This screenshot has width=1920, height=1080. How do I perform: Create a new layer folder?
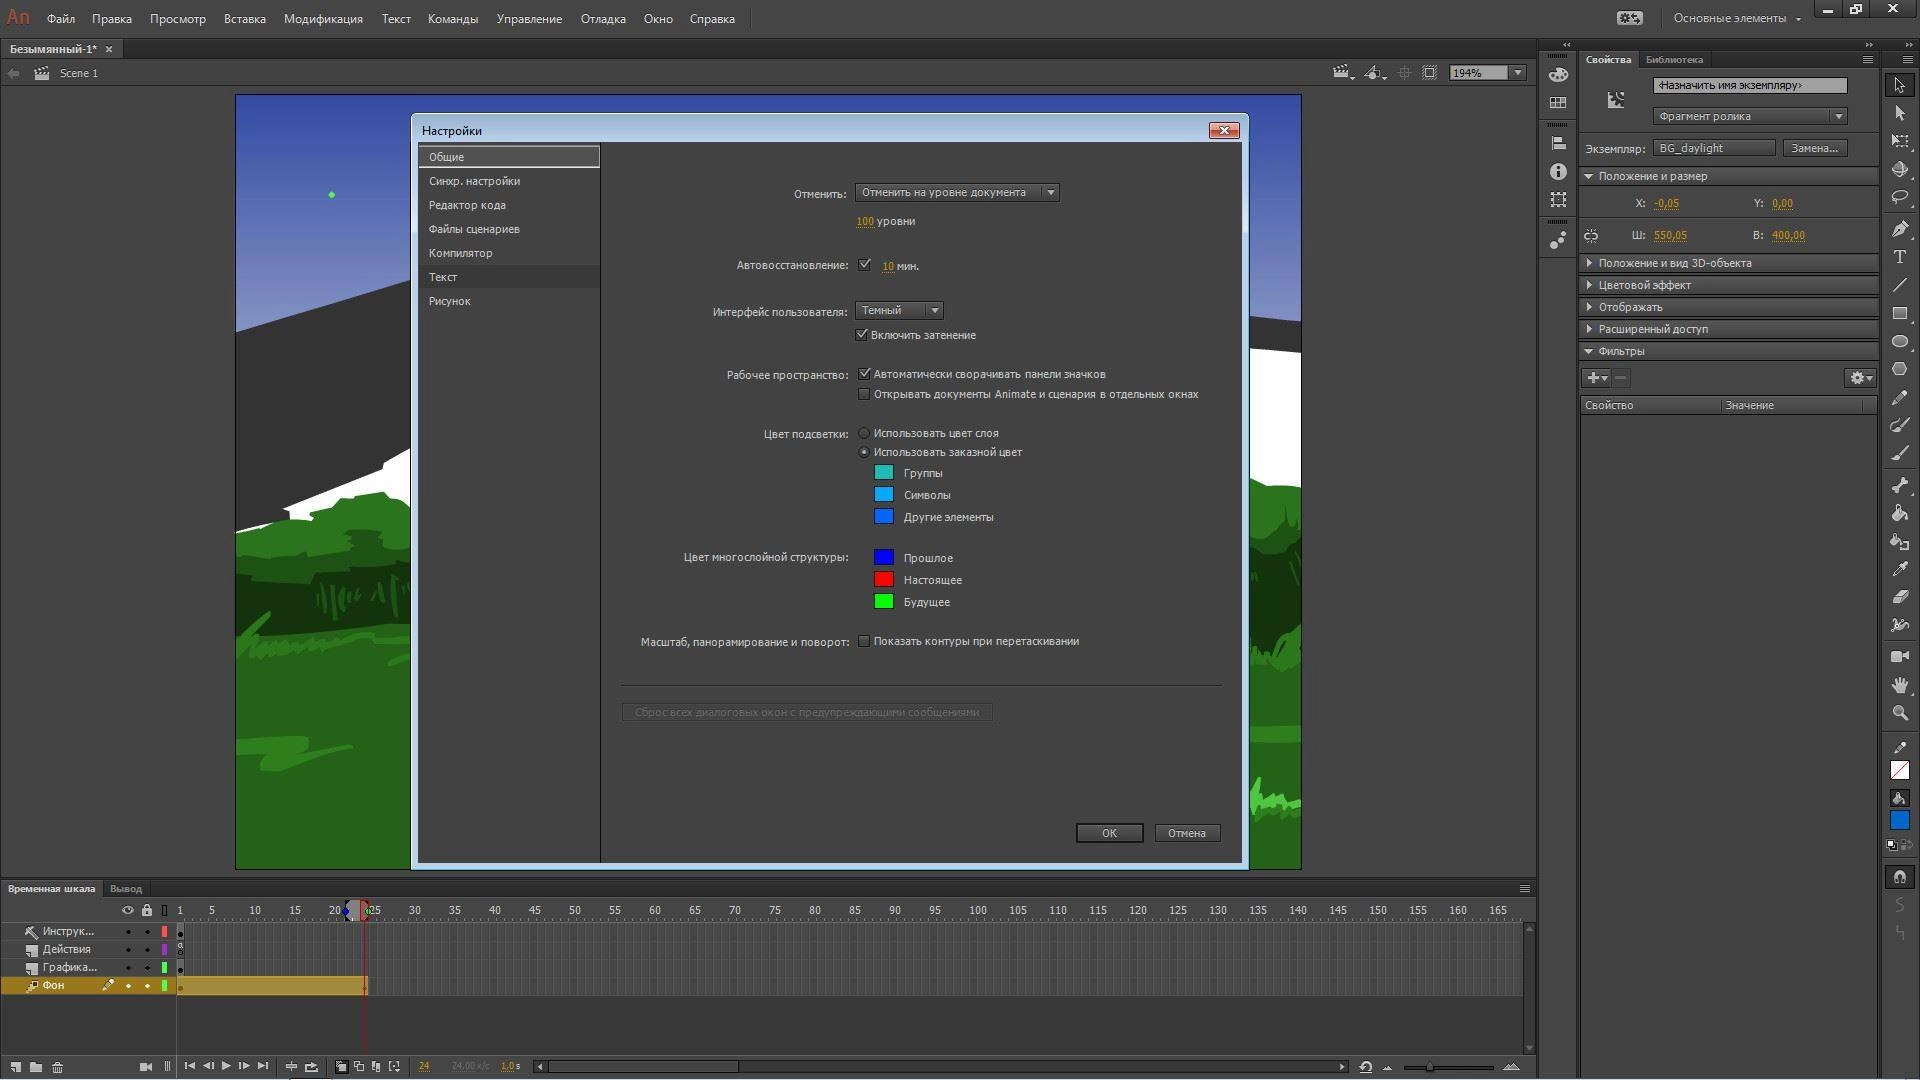[x=36, y=1067]
